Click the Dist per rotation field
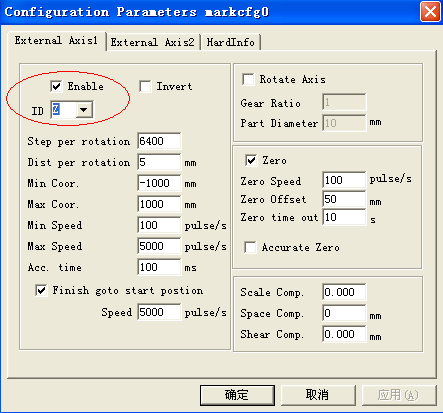Viewport: 443px width, 413px height. click(x=159, y=162)
